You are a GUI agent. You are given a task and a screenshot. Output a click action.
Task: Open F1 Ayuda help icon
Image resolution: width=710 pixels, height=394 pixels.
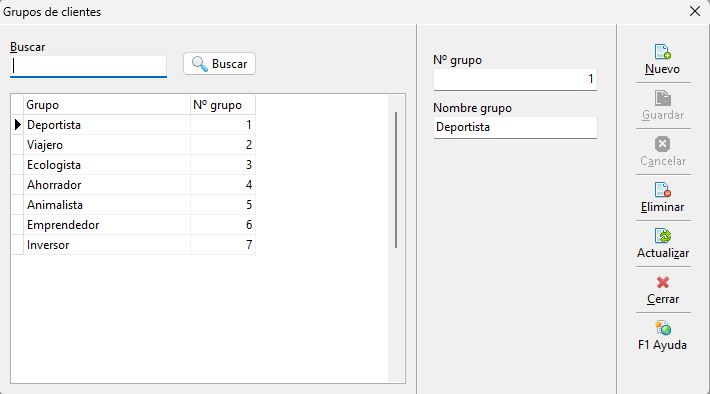click(x=662, y=328)
